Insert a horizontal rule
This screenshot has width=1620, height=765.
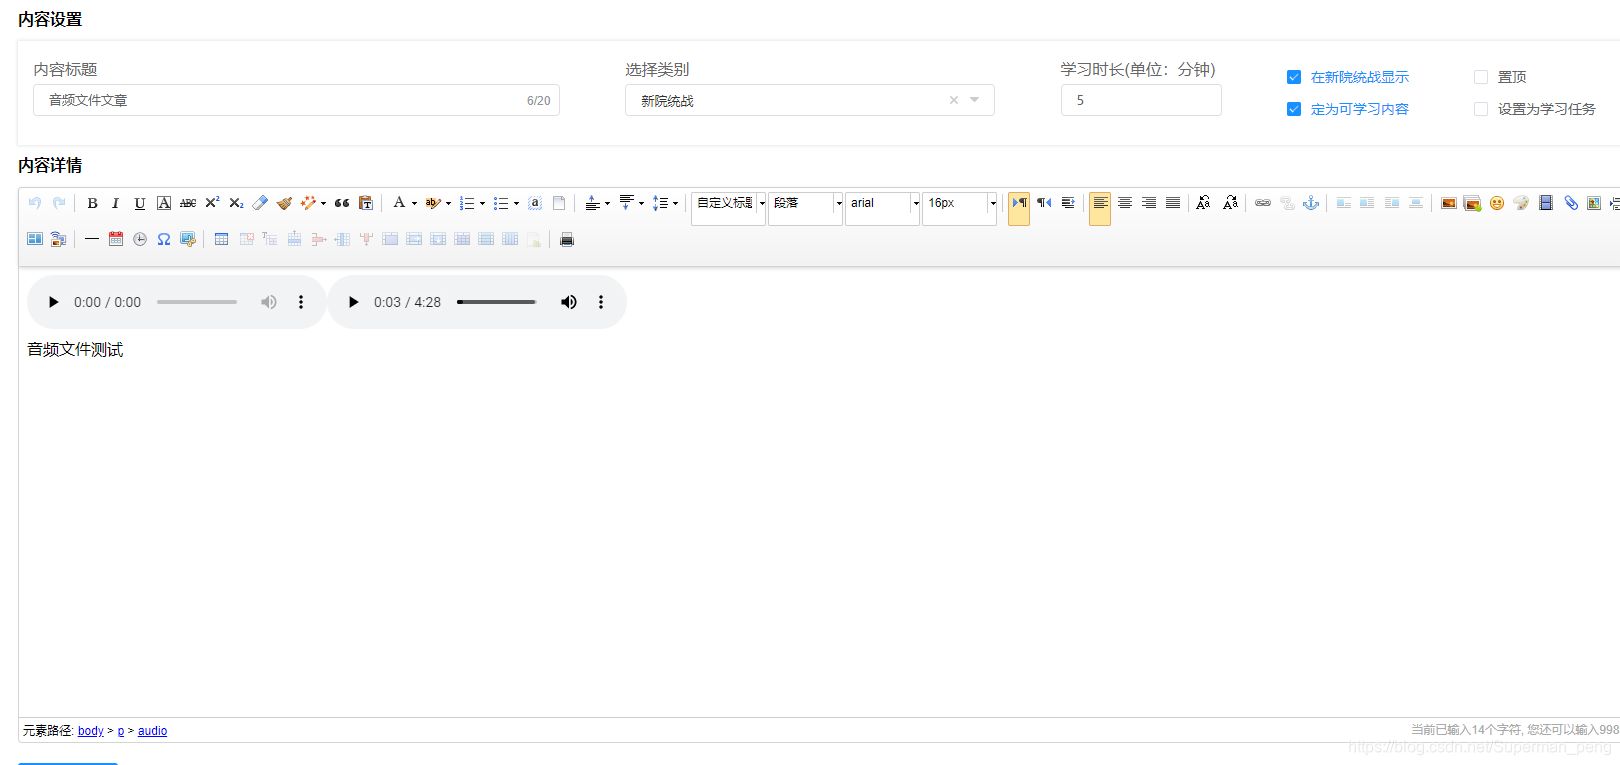click(x=92, y=239)
